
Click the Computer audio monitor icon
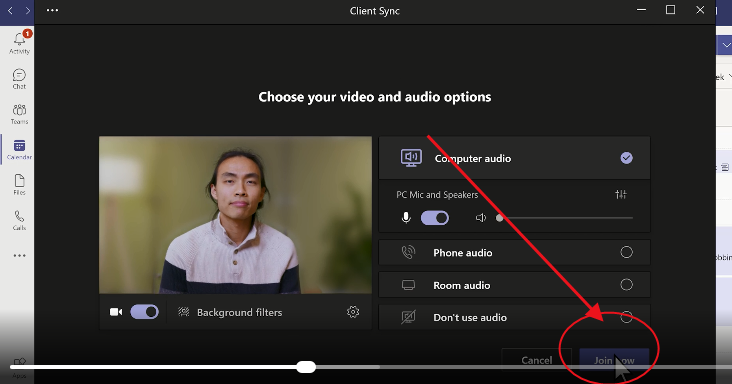[x=411, y=158]
